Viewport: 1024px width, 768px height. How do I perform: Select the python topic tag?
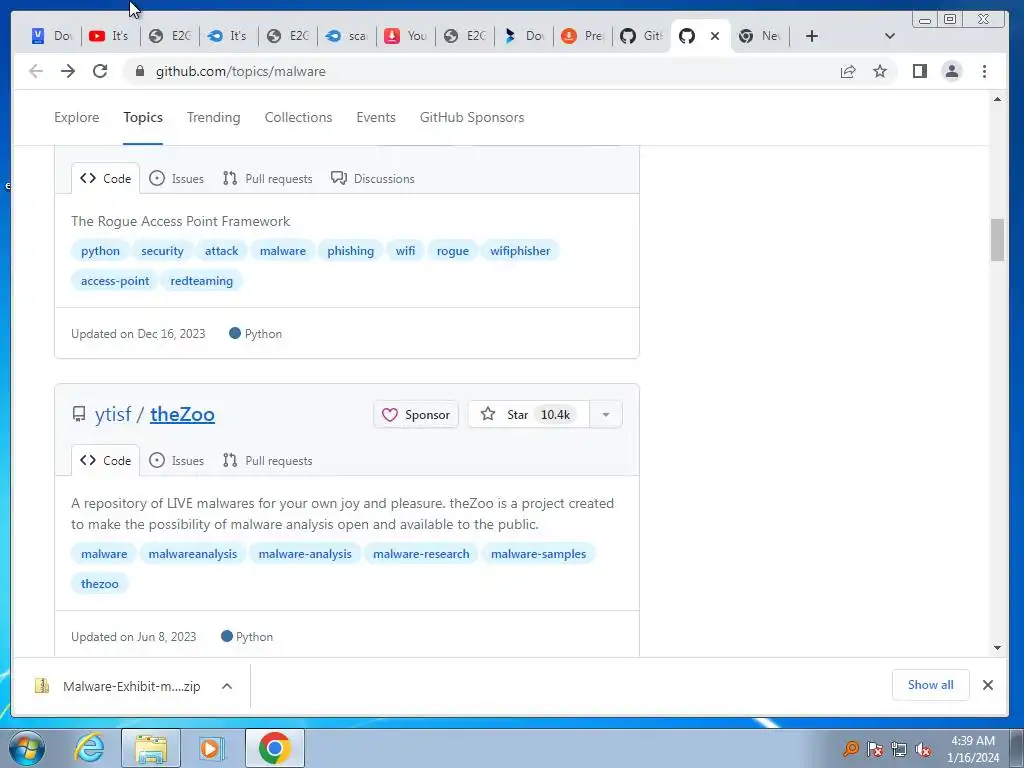tap(100, 251)
